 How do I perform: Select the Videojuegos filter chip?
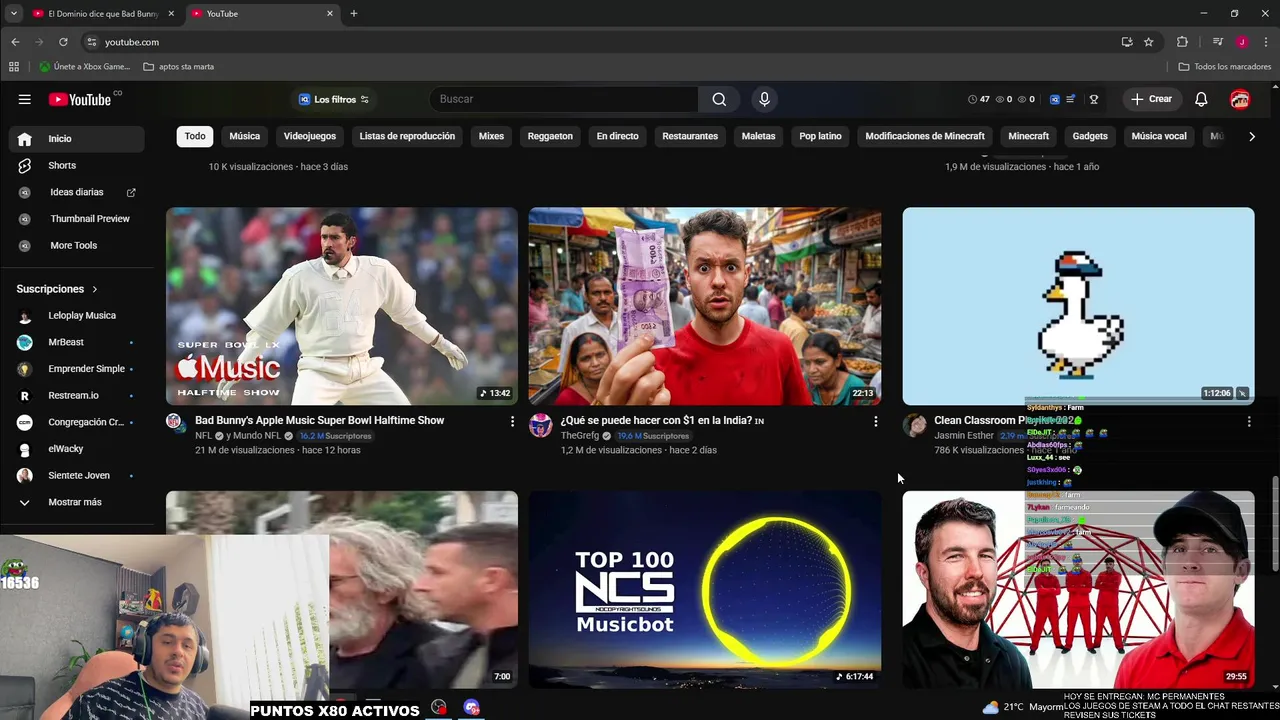click(310, 136)
